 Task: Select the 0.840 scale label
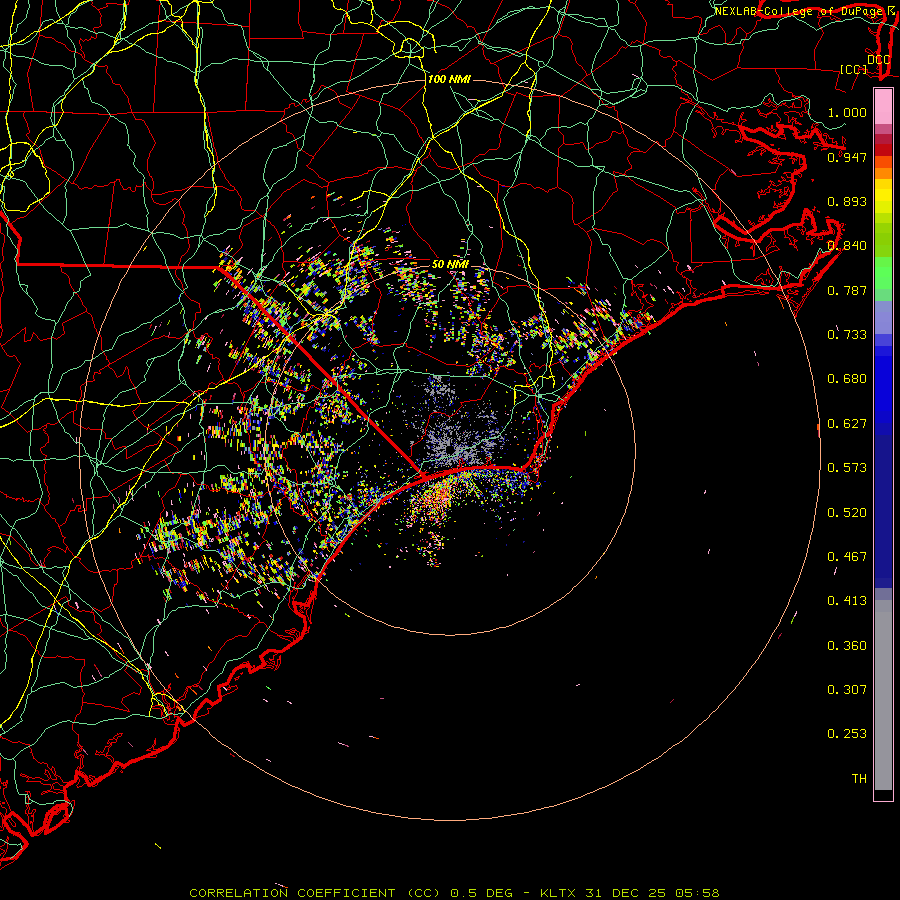coord(847,246)
